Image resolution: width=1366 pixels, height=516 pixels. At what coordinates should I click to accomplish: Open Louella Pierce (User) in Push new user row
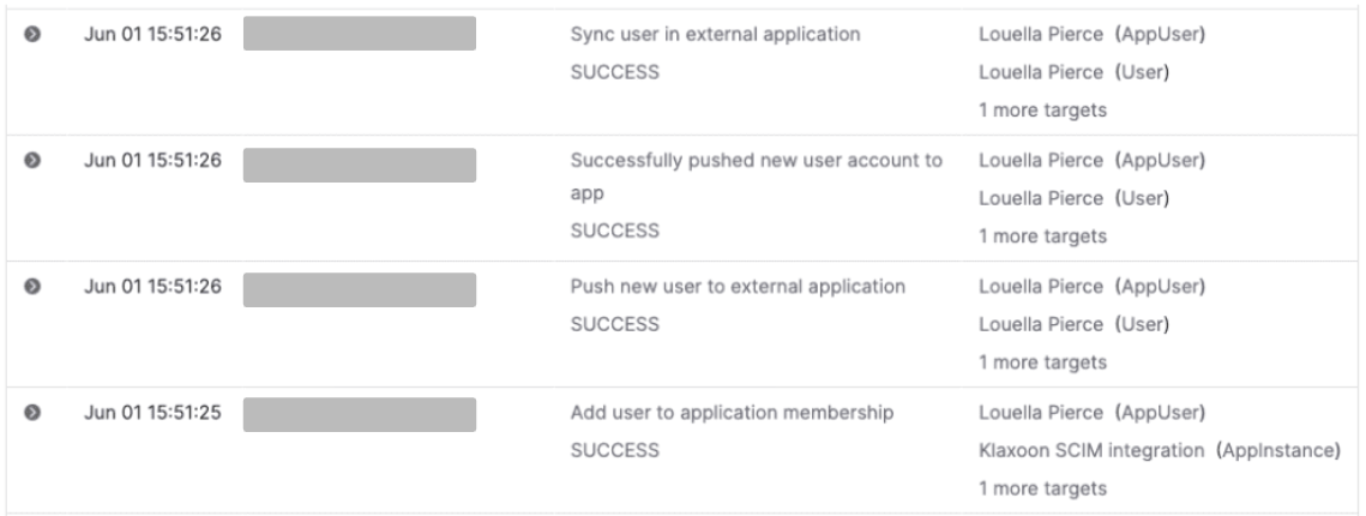point(1073,324)
